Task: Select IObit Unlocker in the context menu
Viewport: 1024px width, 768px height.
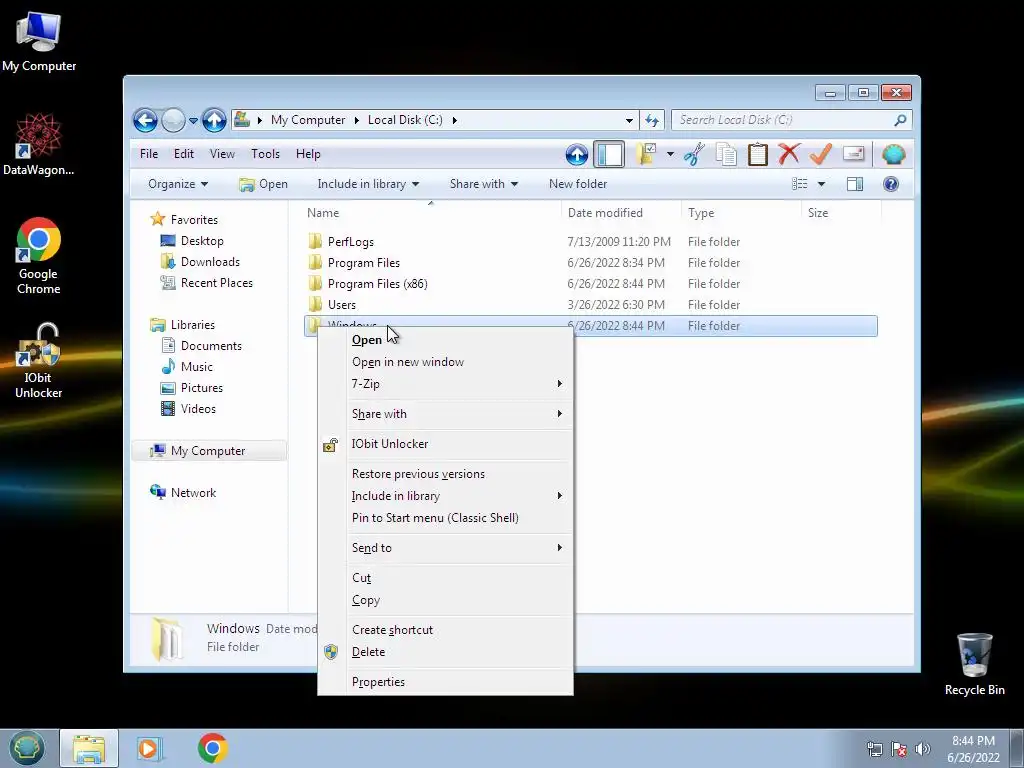Action: point(445,444)
